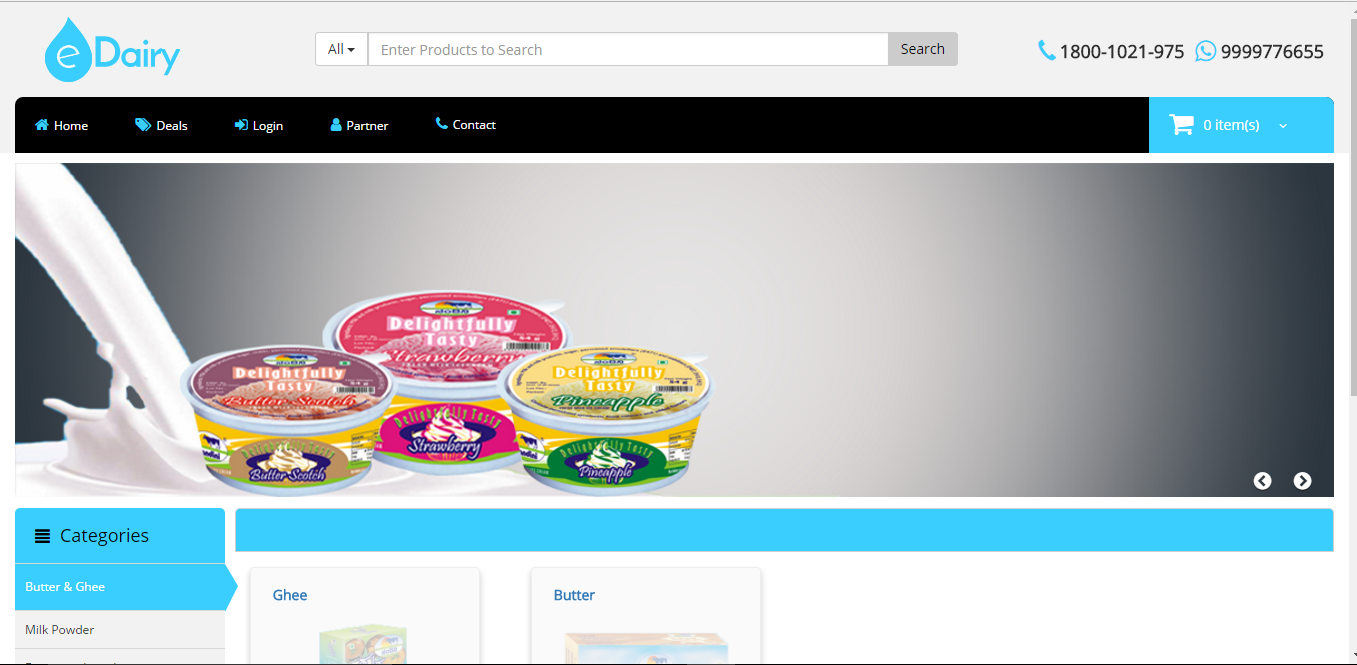Click the Enter Products to Search field

click(x=627, y=49)
